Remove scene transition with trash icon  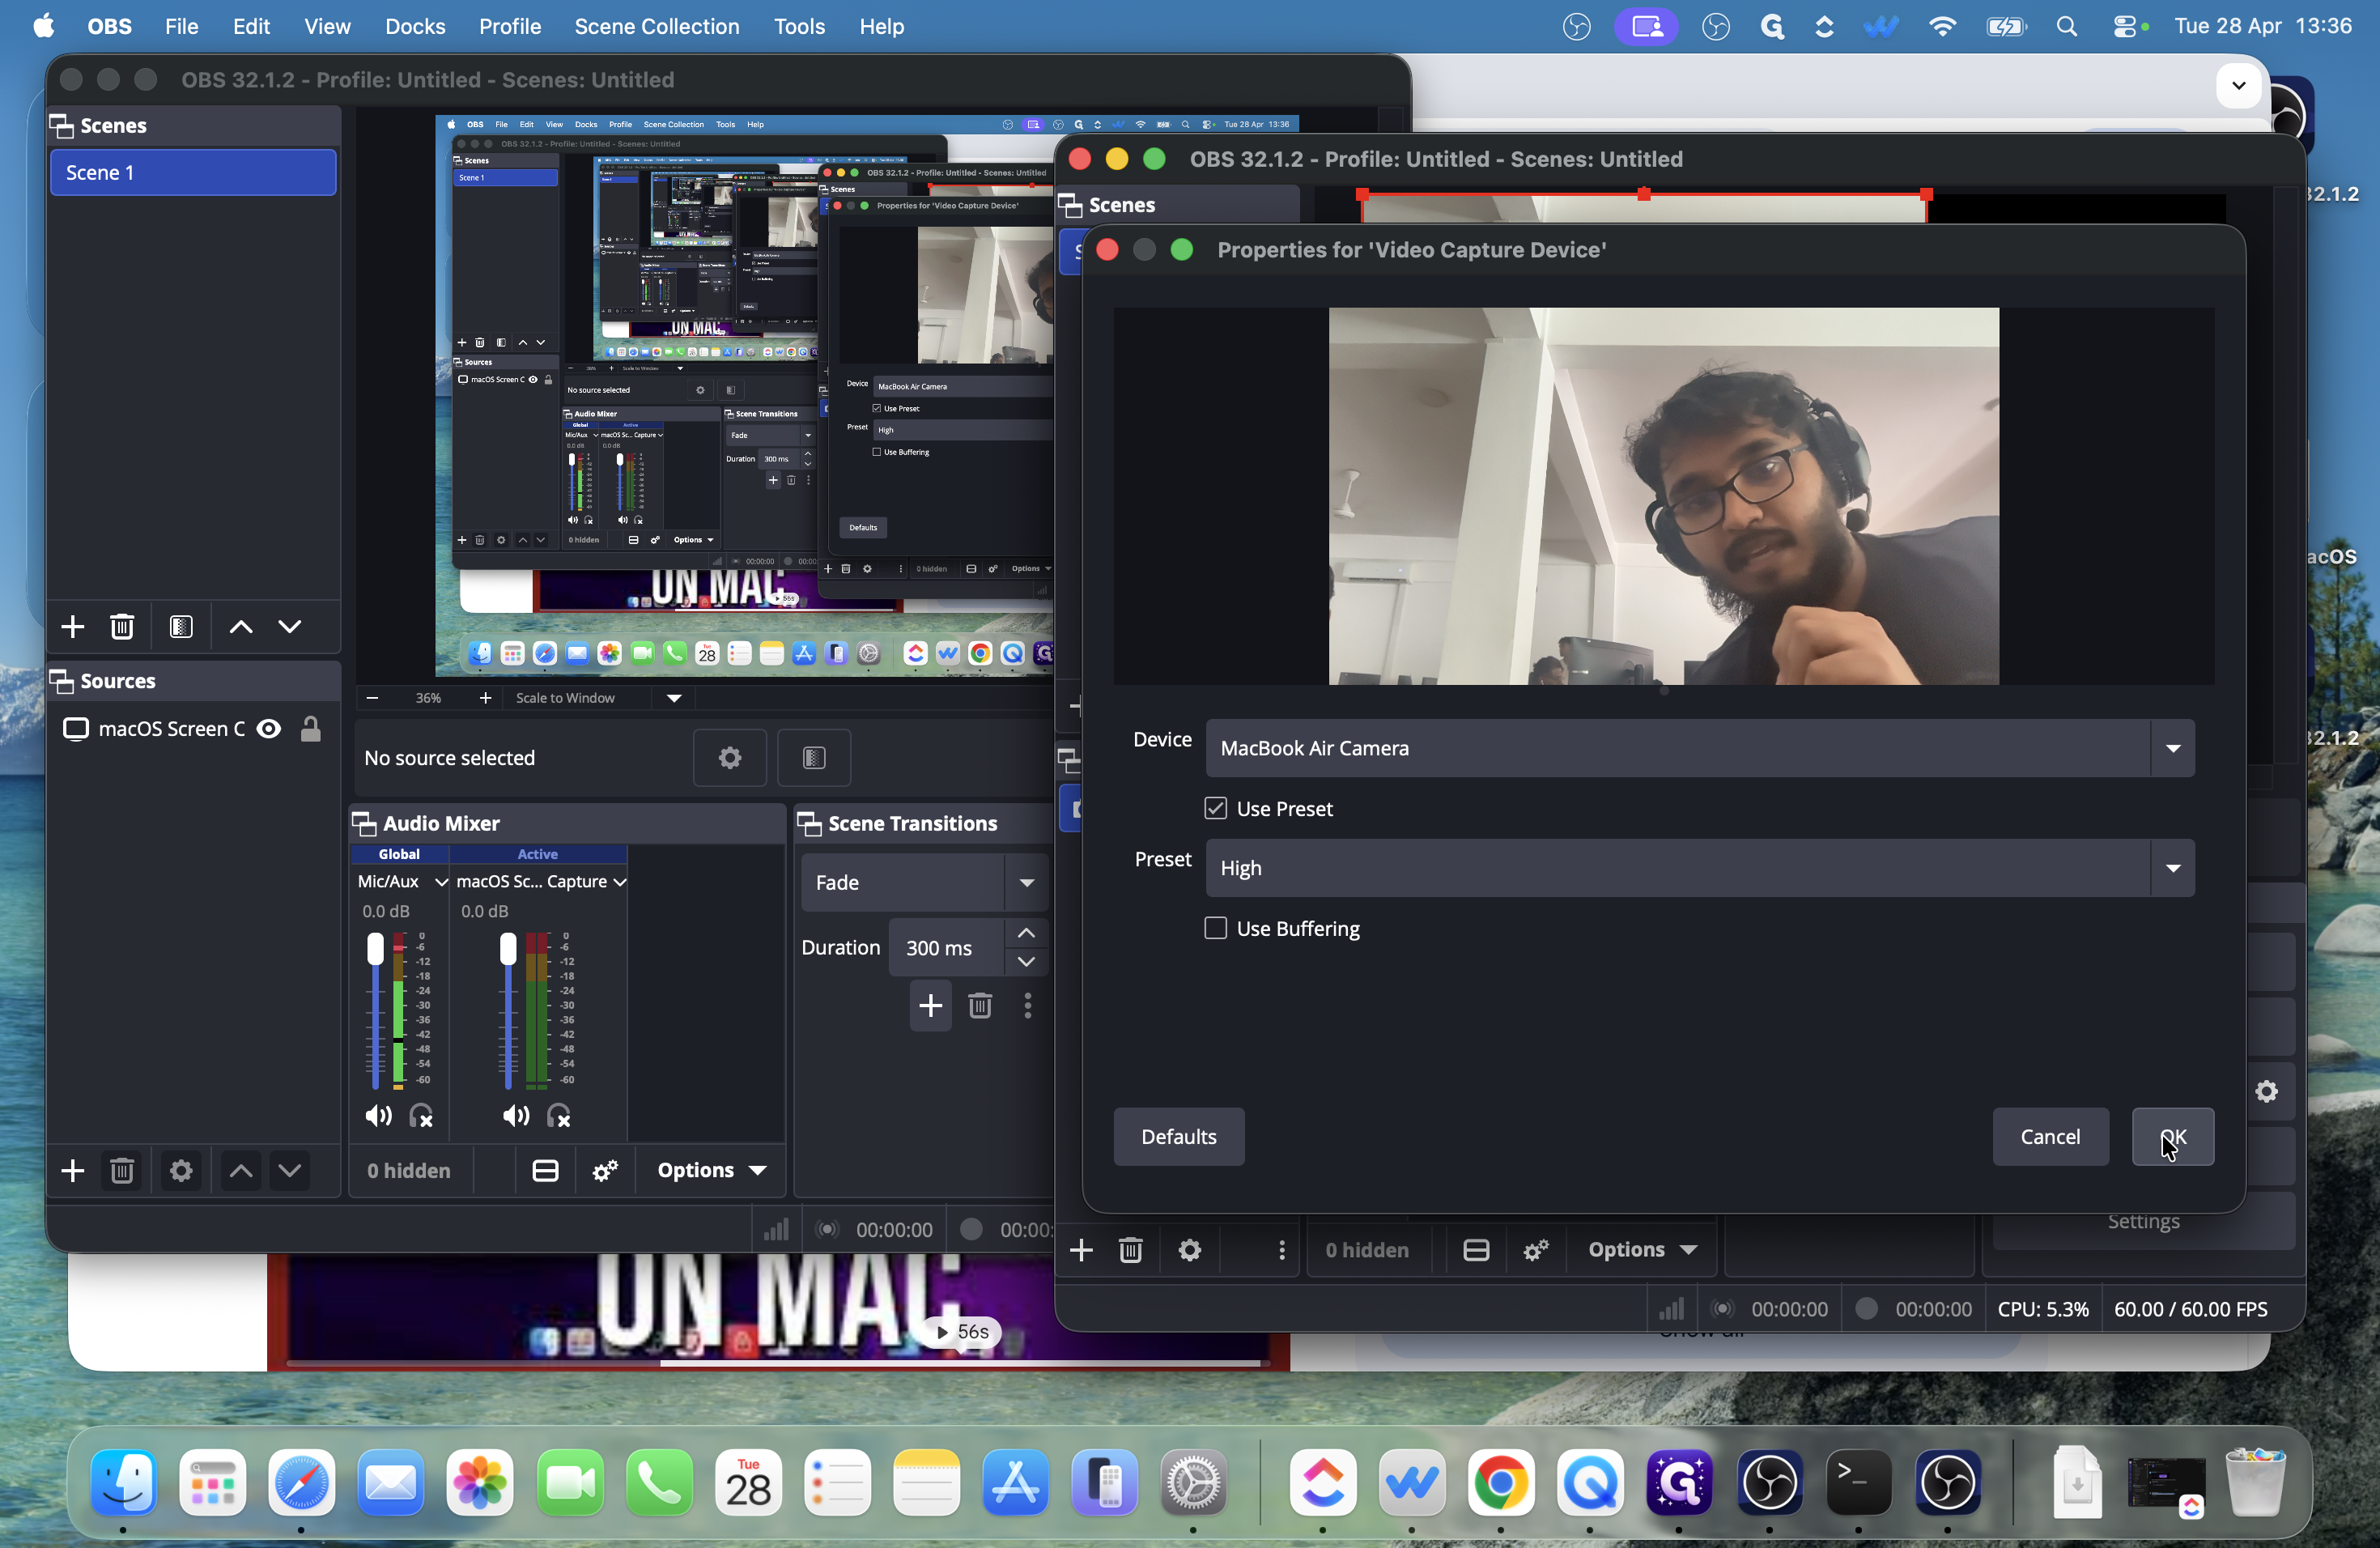tap(980, 1005)
